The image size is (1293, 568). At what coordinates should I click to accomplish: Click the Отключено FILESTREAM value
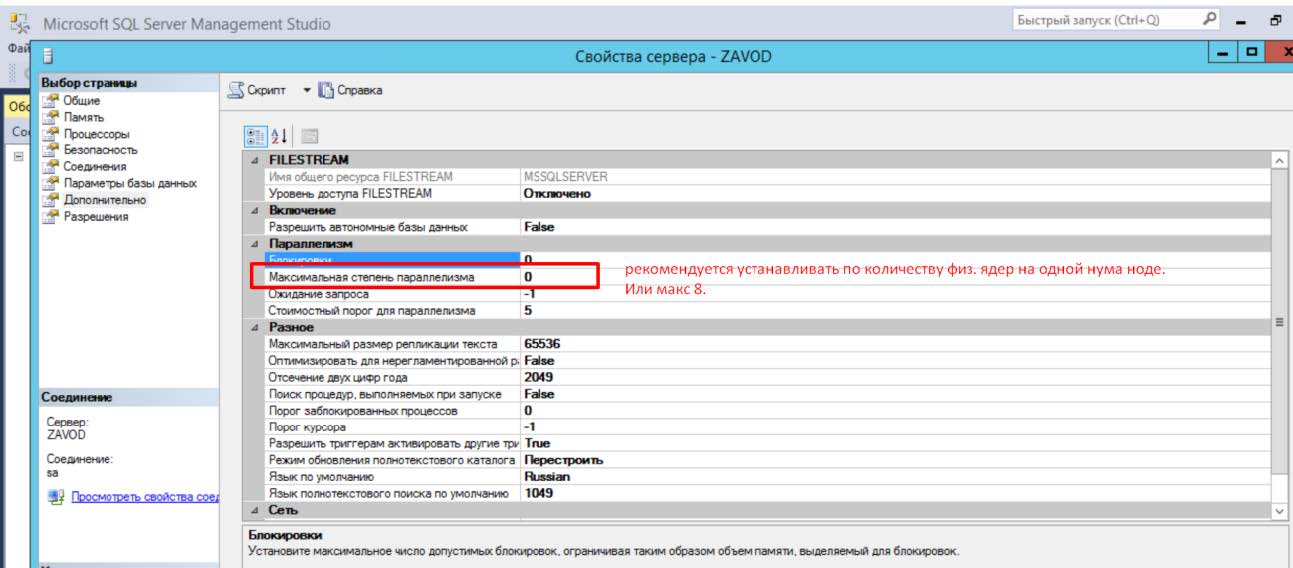click(557, 193)
